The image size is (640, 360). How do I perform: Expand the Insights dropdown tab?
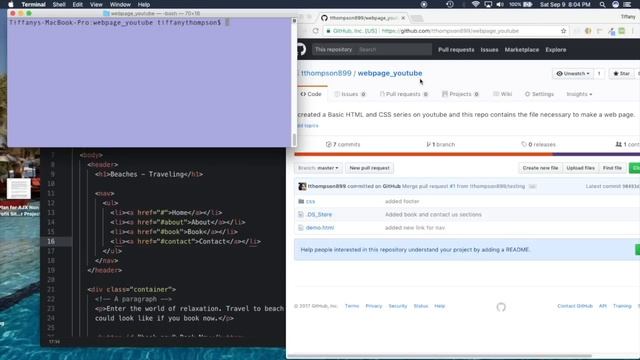click(x=579, y=94)
